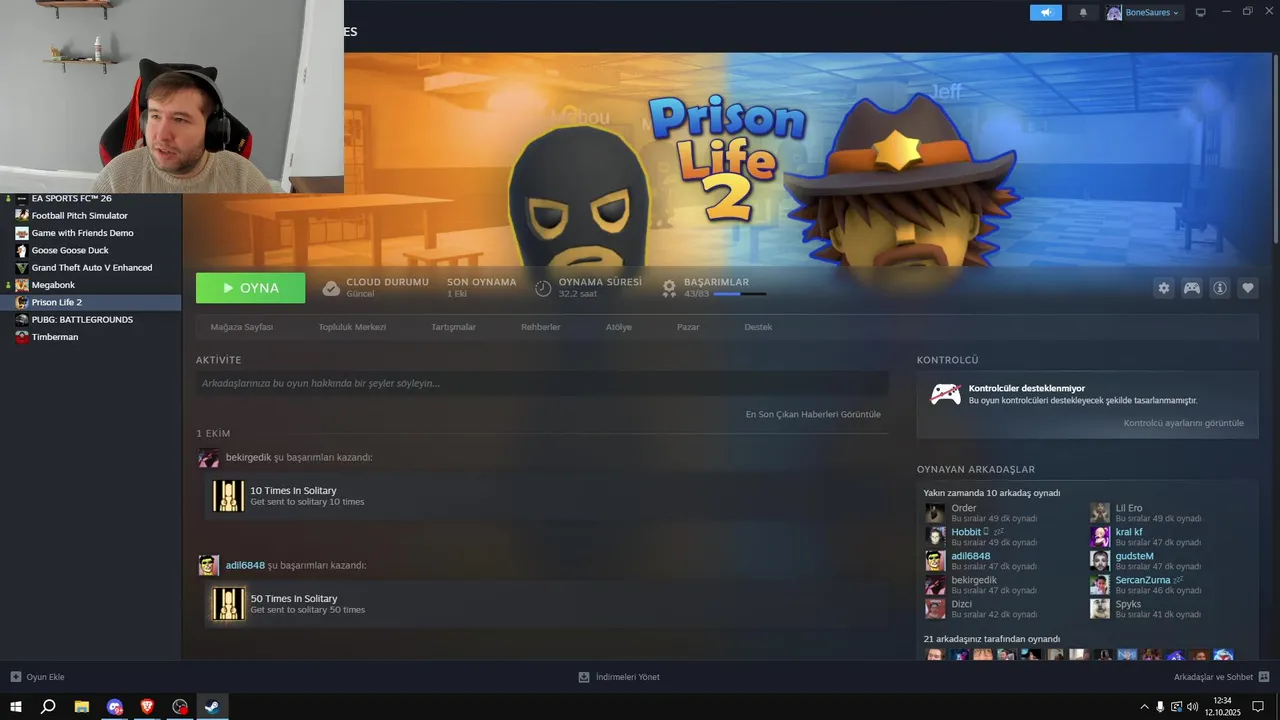Open adil6848's profile name in activity

(245, 565)
